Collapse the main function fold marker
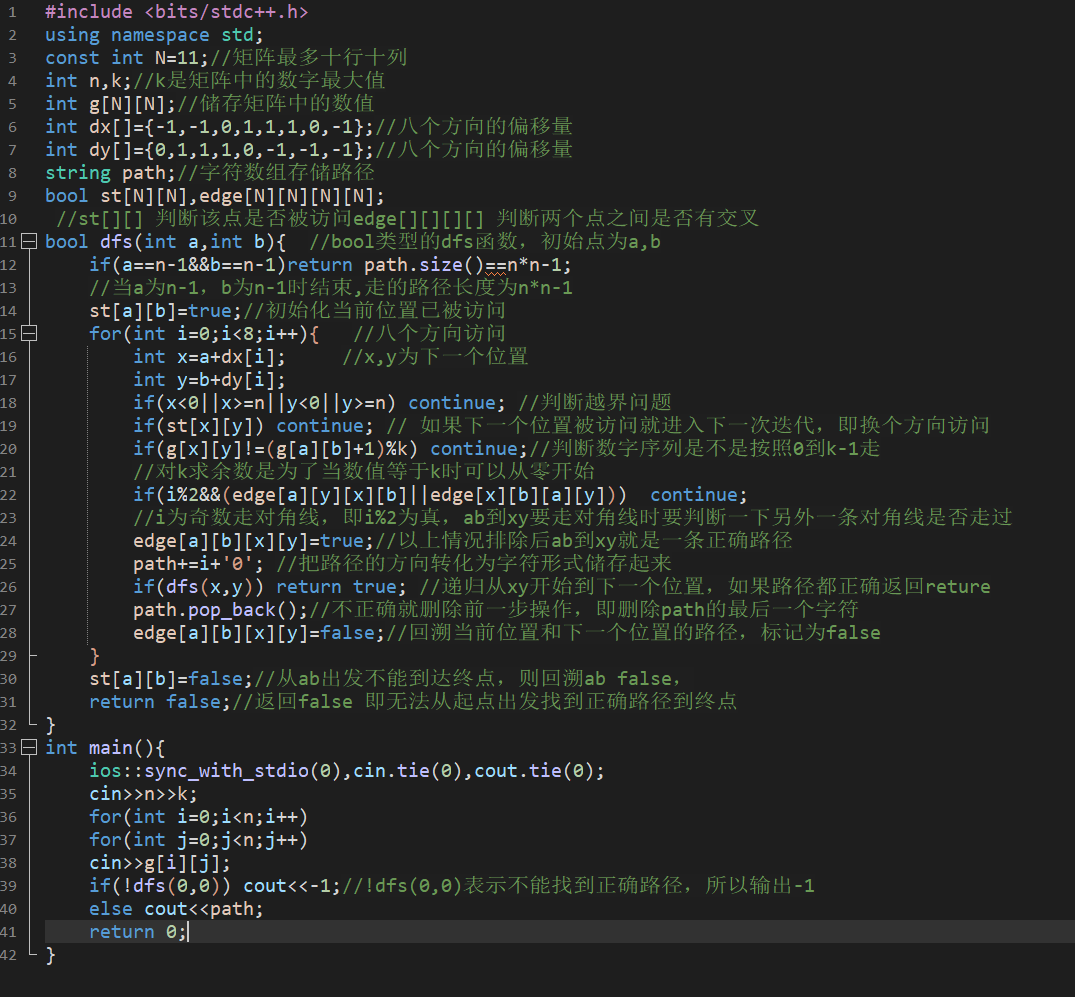Screen dimensions: 1075x997 click(27, 748)
